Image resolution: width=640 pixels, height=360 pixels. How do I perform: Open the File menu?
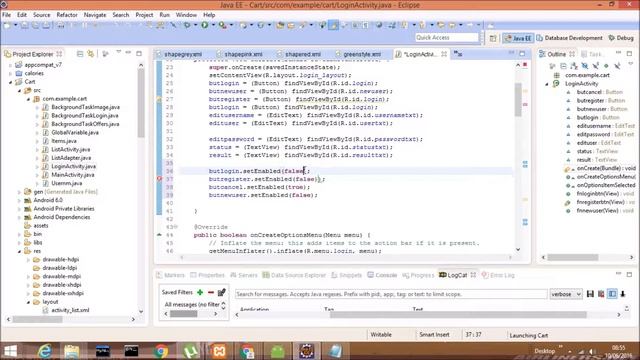[7, 15]
